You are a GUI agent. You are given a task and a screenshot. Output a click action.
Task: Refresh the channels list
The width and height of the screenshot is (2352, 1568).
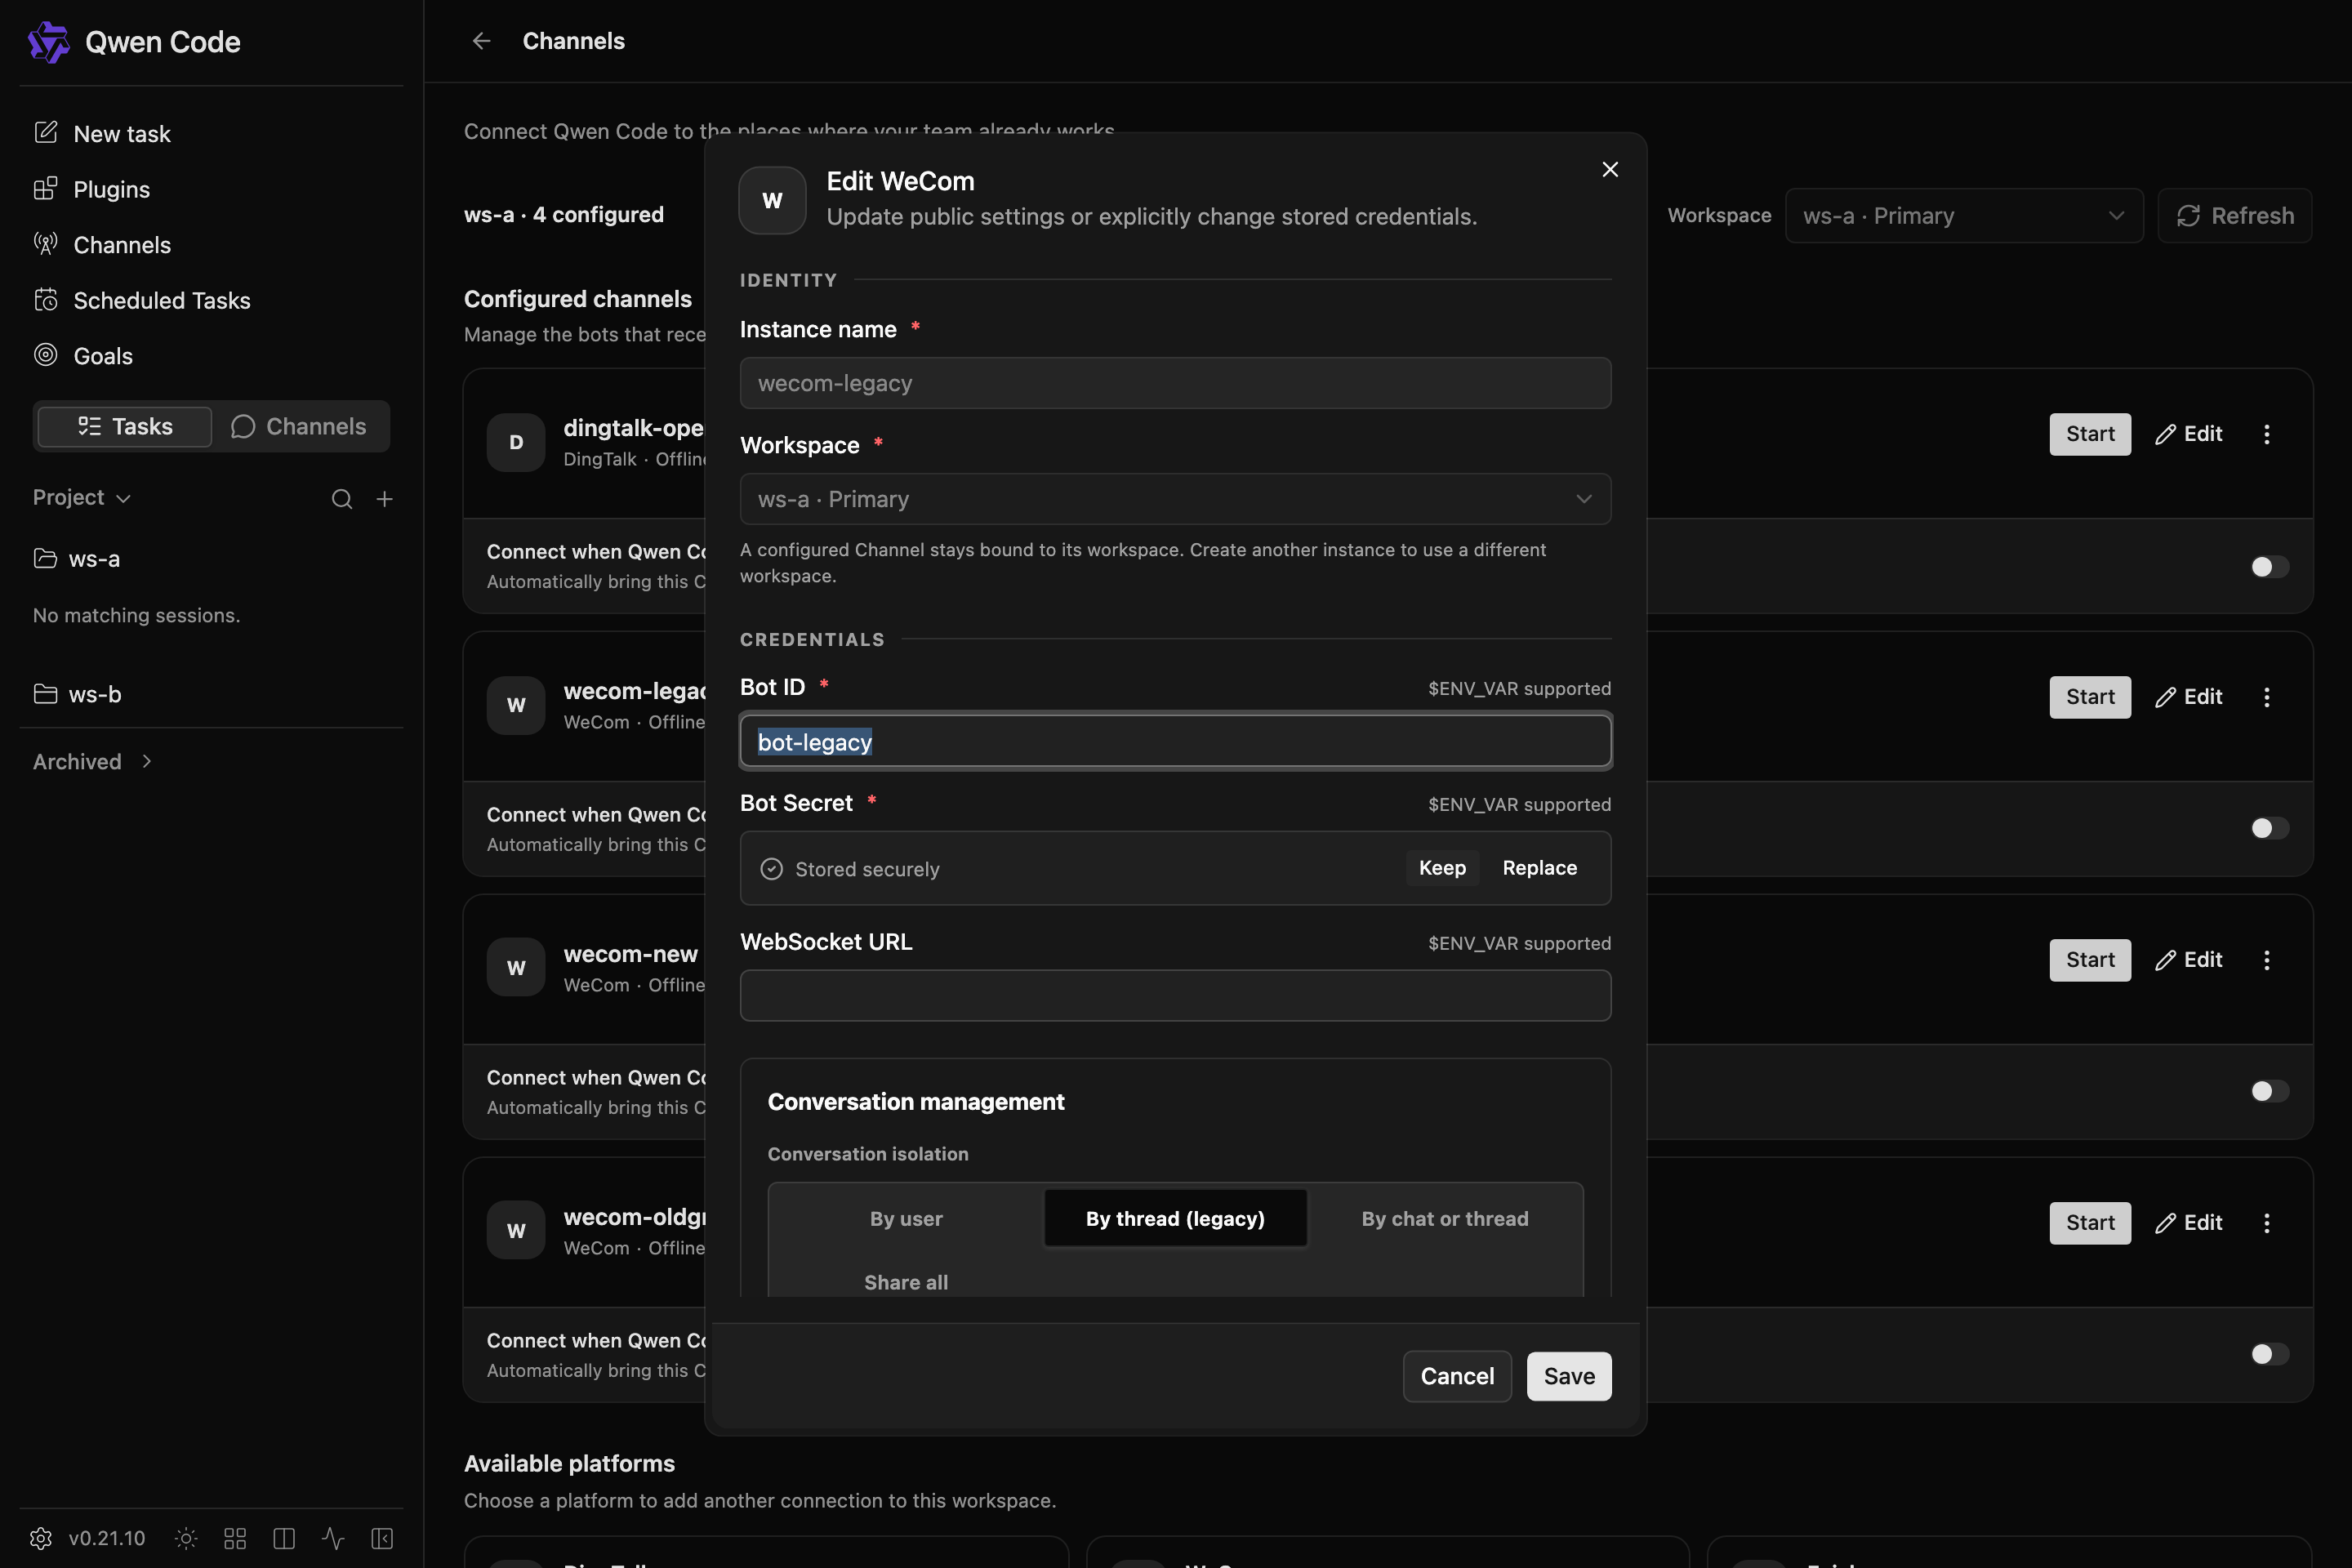click(2235, 216)
